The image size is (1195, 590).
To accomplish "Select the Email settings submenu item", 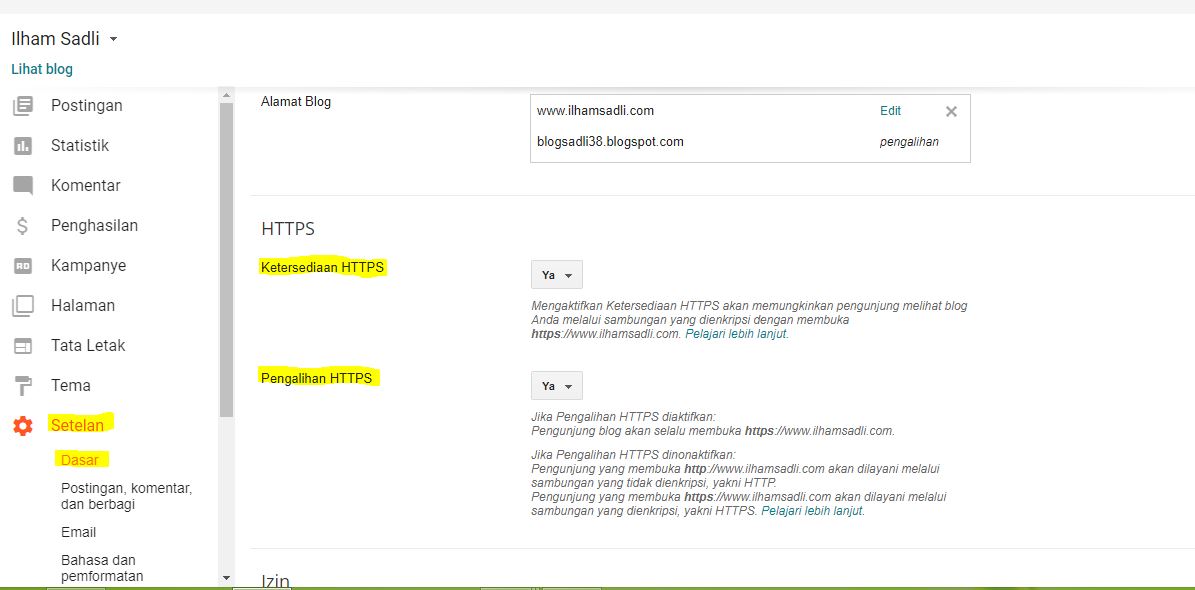I will [79, 532].
